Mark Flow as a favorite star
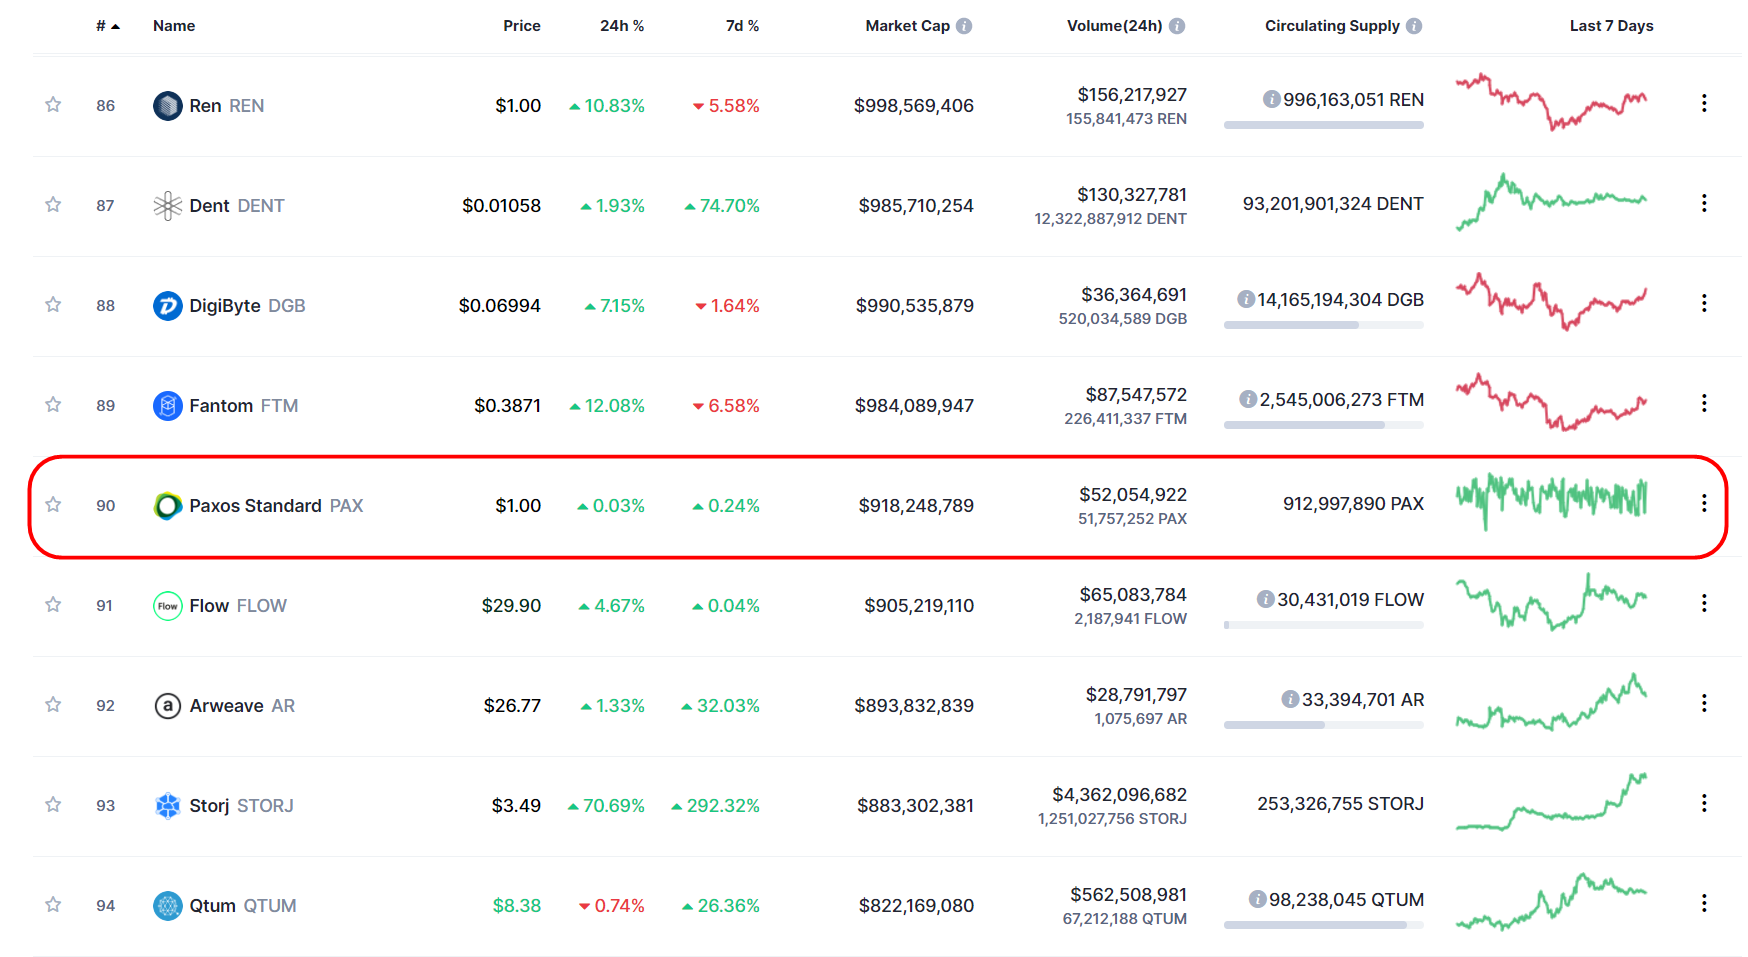The width and height of the screenshot is (1748, 957). [53, 604]
